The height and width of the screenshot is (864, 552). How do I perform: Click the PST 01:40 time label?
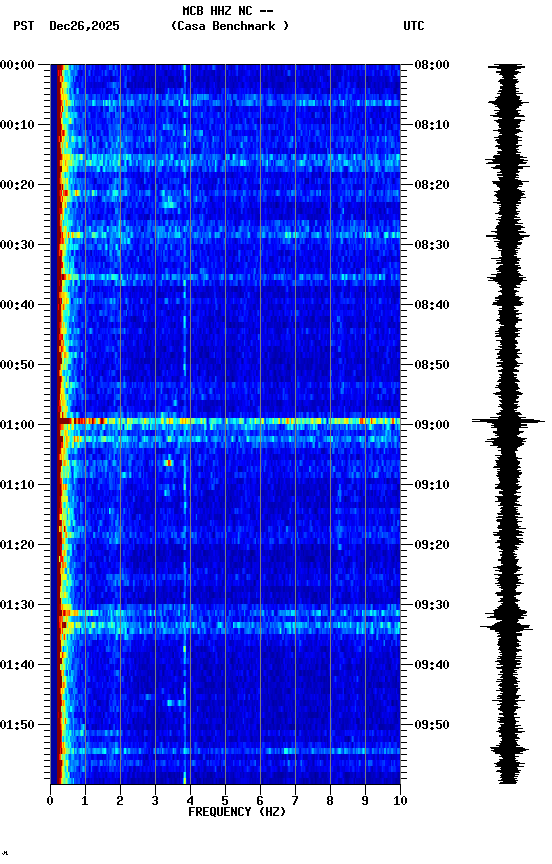17,665
